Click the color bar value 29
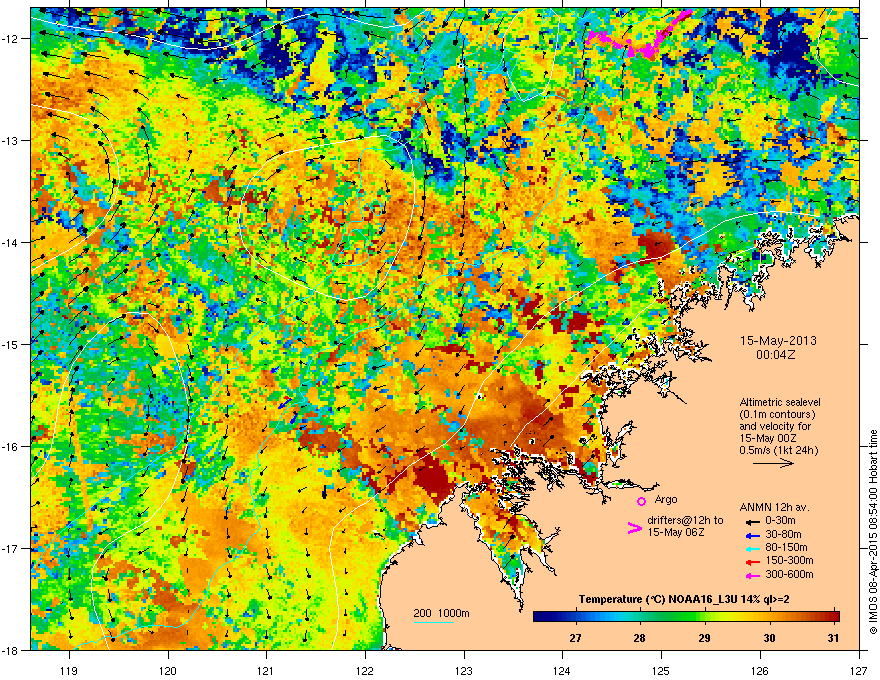The height and width of the screenshot is (680, 880). click(704, 638)
